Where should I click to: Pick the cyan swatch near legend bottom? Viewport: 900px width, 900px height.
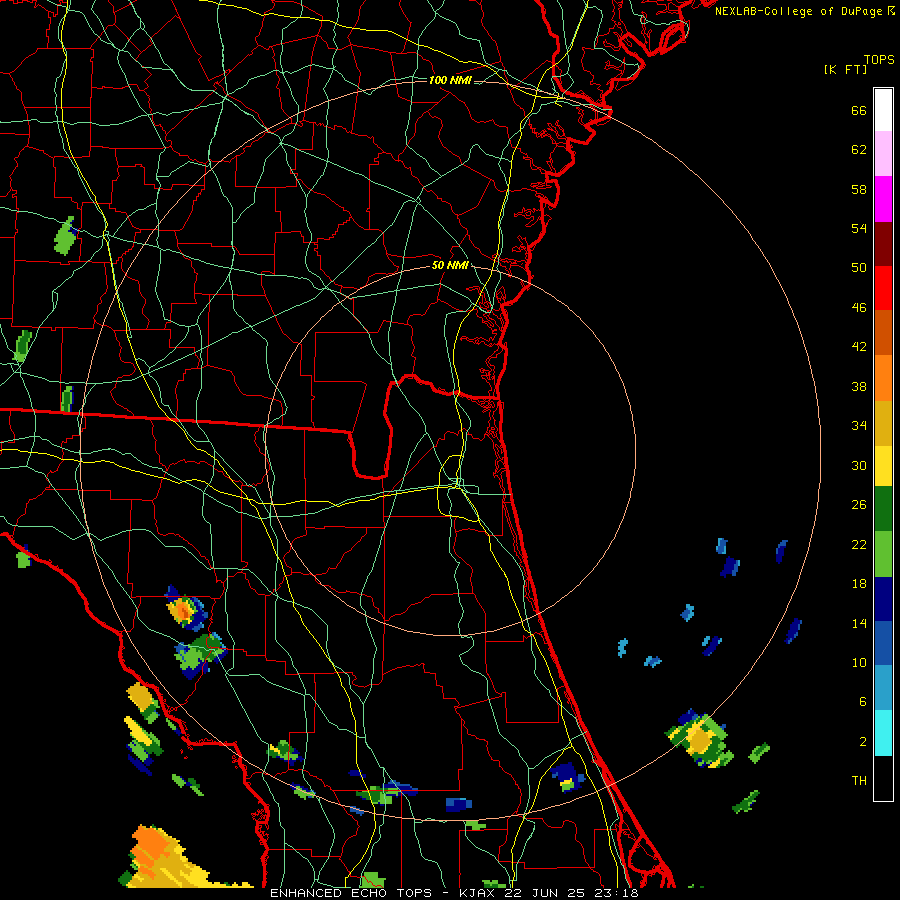[x=883, y=733]
